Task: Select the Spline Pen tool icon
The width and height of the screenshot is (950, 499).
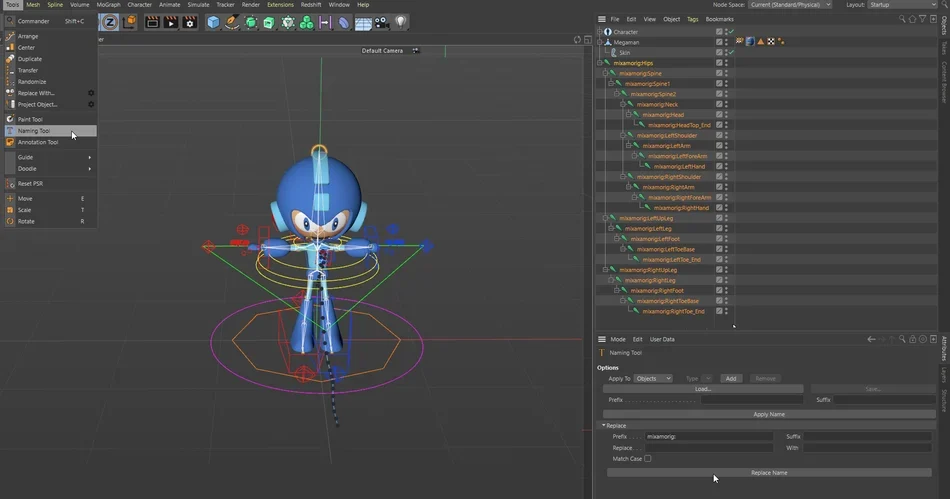Action: (232, 23)
